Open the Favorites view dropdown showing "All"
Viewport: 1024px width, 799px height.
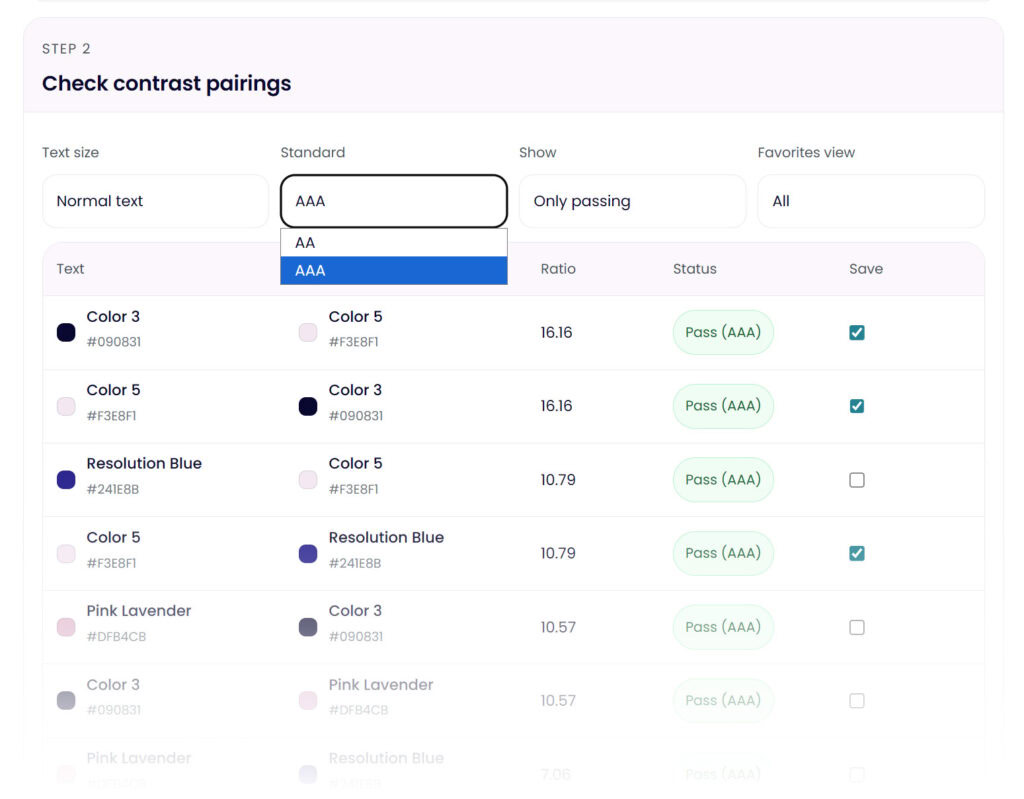click(x=870, y=201)
